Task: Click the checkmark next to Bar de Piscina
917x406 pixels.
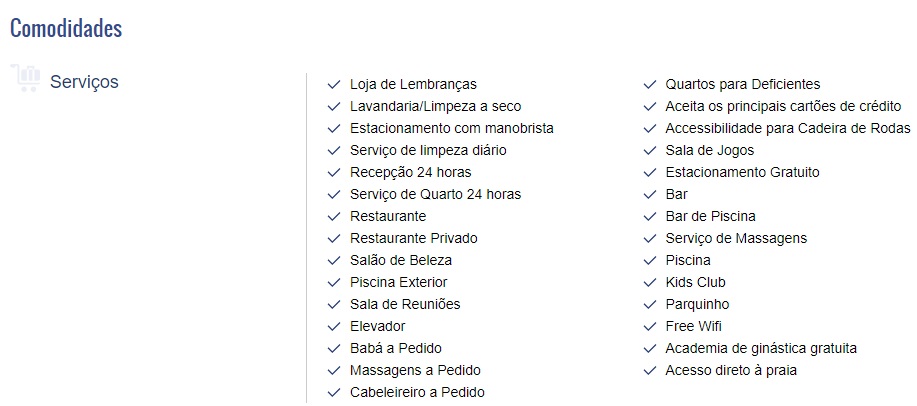Action: tap(650, 216)
